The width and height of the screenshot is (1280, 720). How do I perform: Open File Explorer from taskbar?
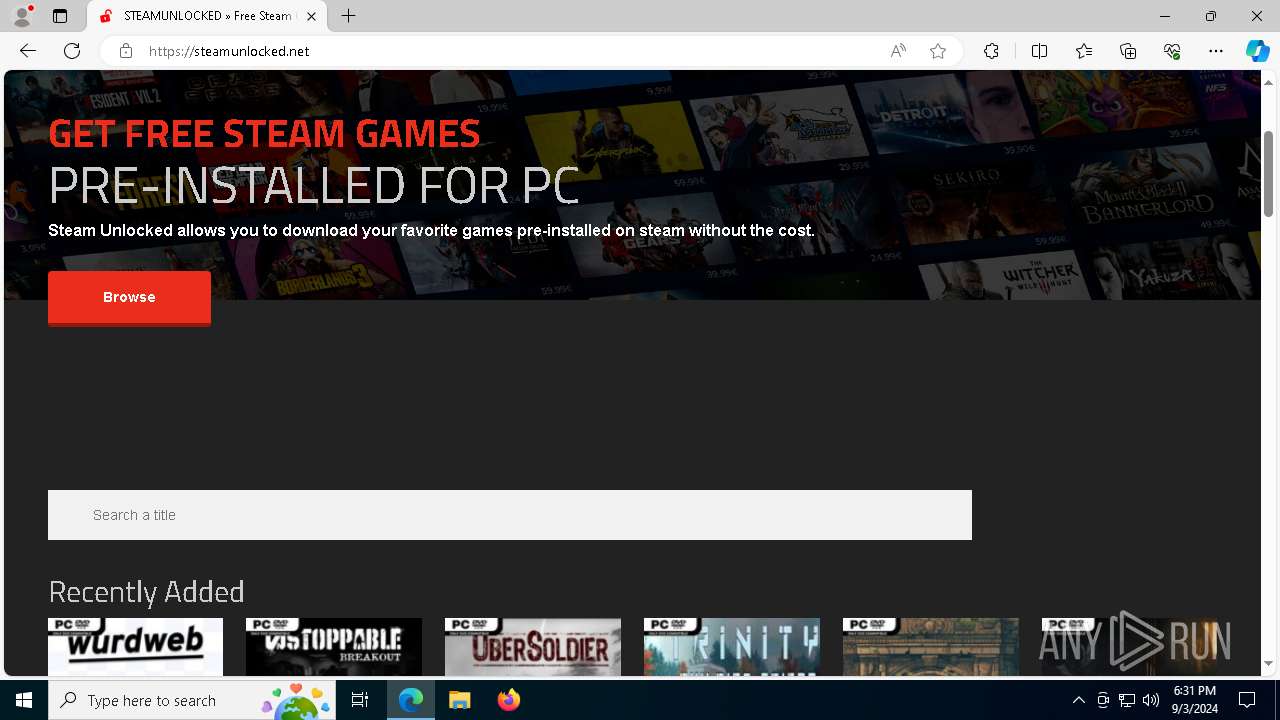tap(459, 700)
